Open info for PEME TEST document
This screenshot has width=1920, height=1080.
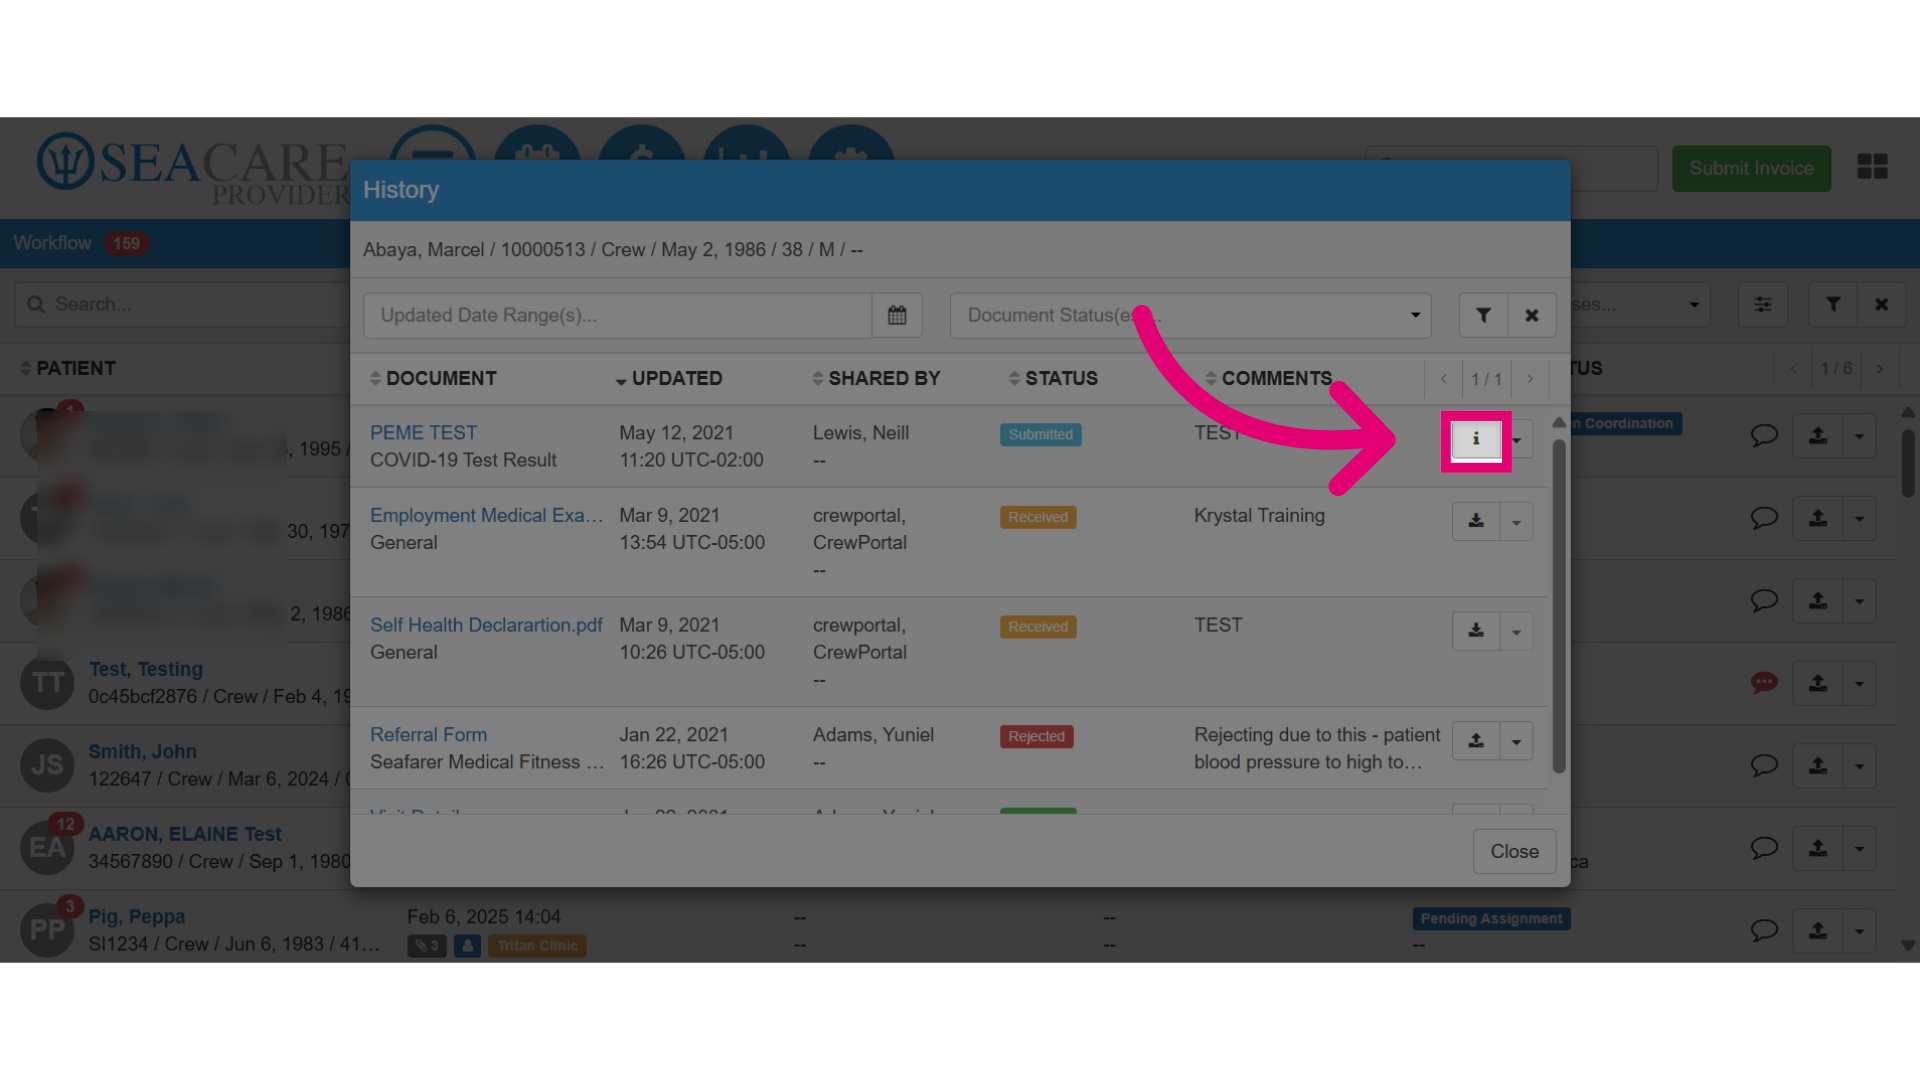1476,439
